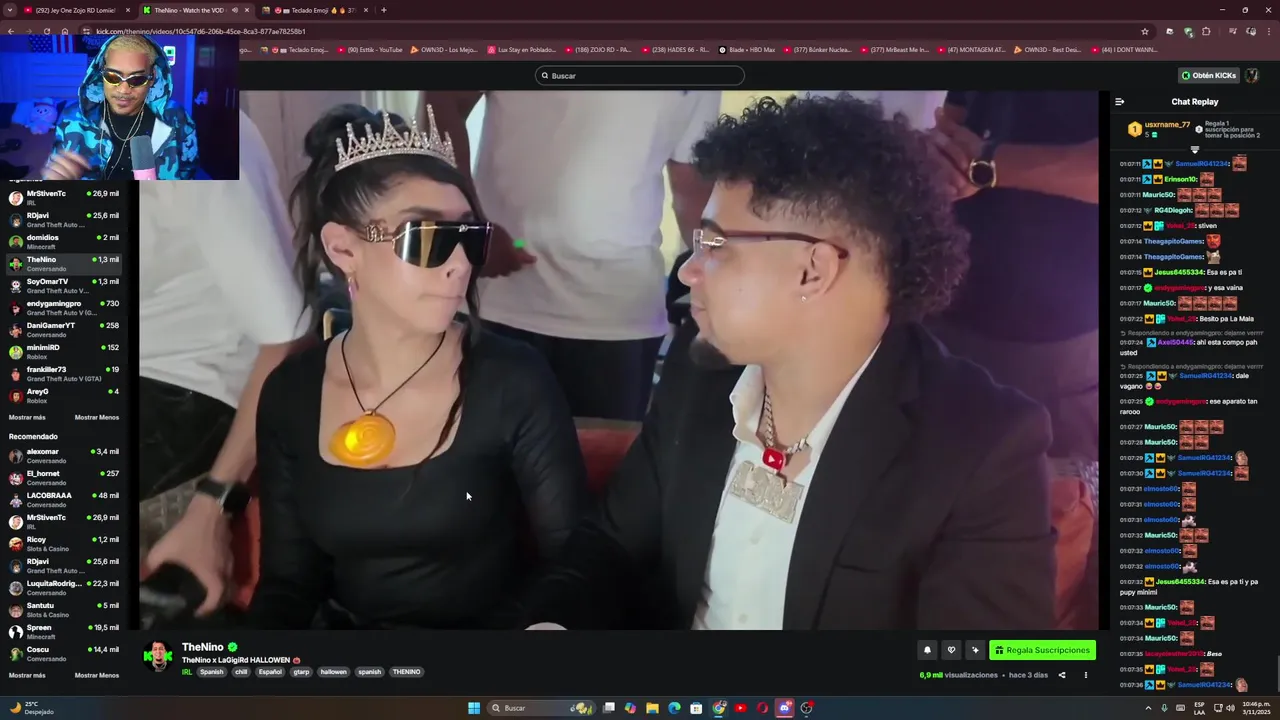Select the 'gtarp' tag

click(301, 672)
